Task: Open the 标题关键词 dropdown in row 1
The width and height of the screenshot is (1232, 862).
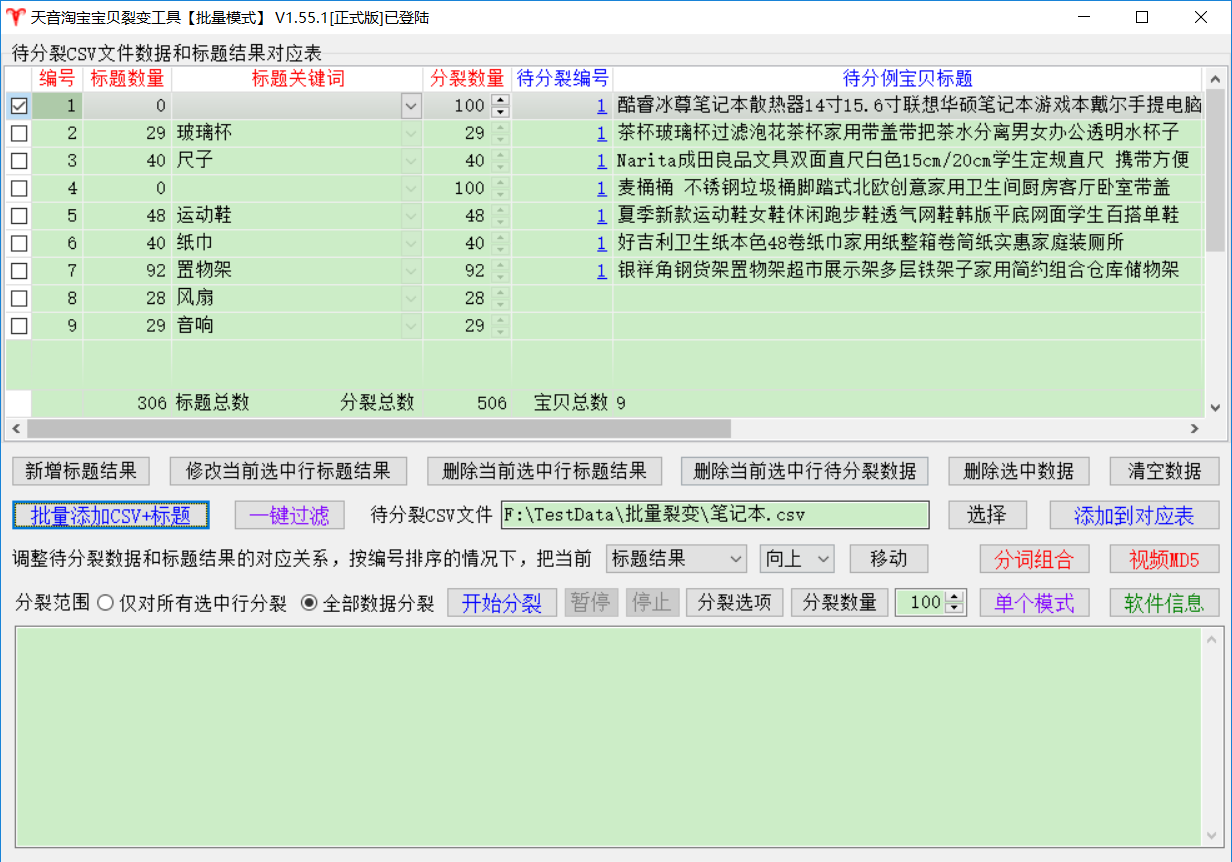Action: [x=410, y=106]
